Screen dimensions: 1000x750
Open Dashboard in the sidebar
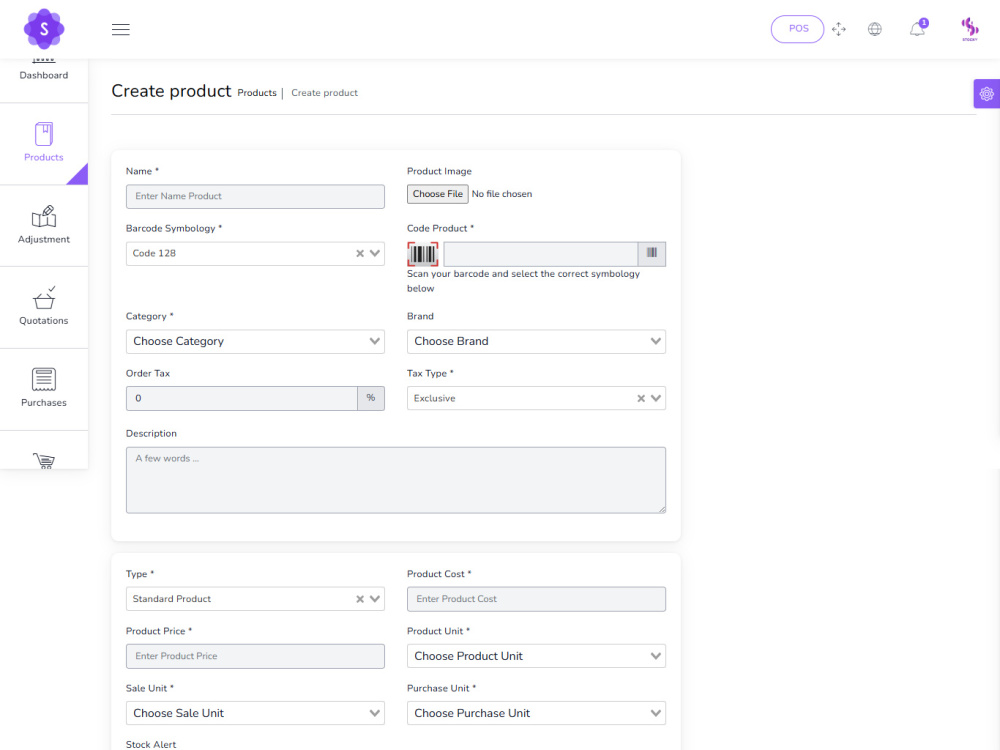click(x=44, y=75)
